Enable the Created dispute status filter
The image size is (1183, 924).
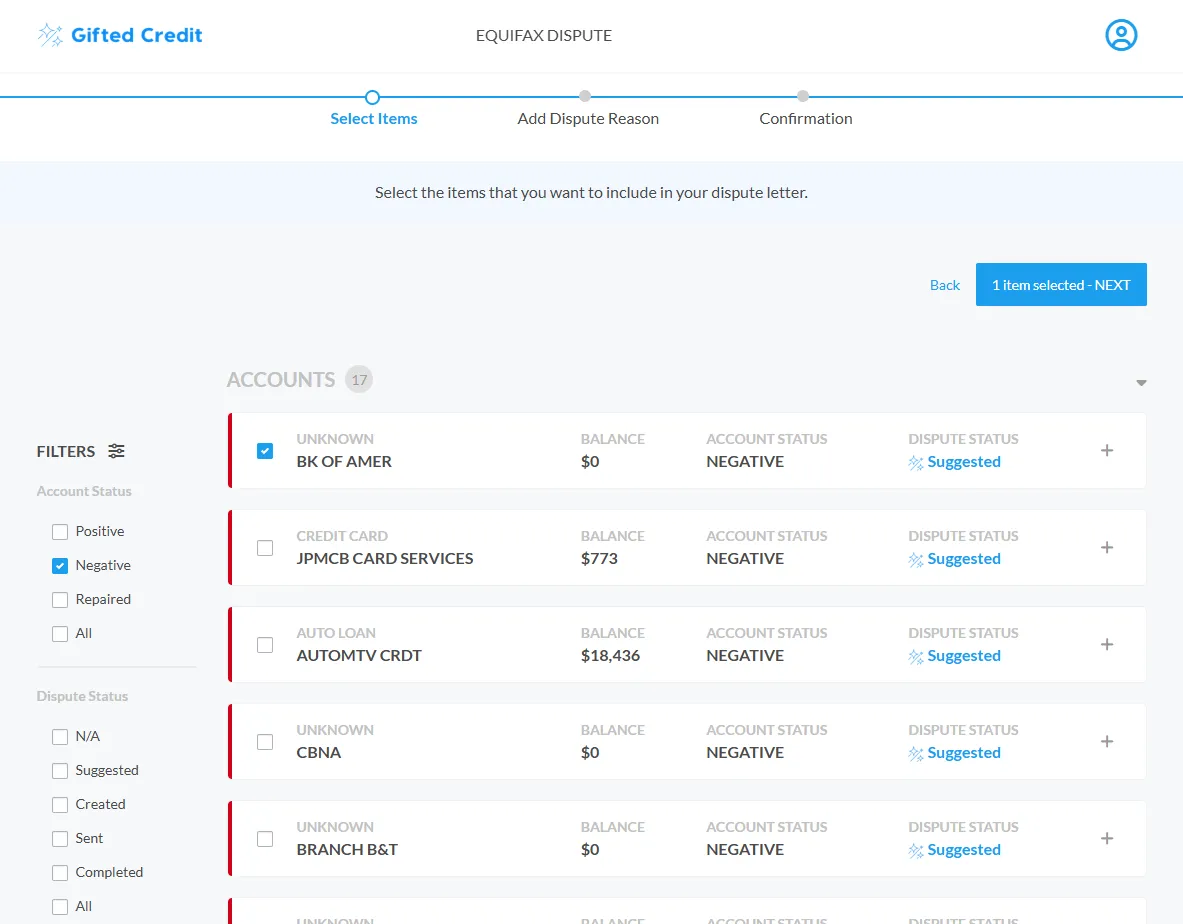[x=60, y=805]
